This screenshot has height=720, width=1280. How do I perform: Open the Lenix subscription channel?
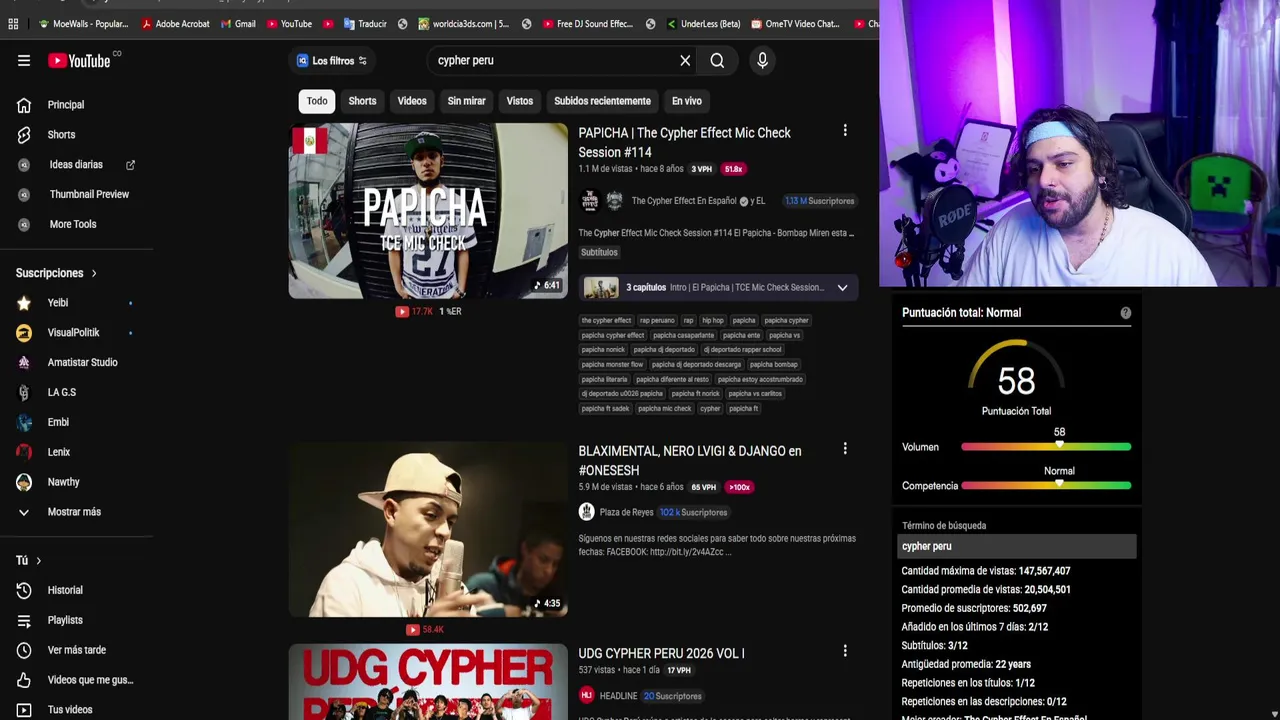59,453
